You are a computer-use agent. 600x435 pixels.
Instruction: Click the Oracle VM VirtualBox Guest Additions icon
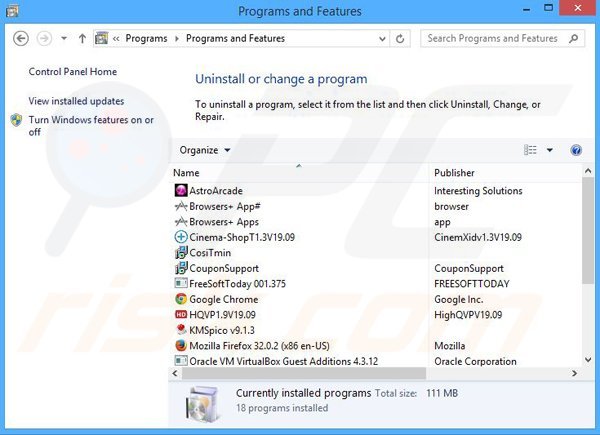point(181,361)
